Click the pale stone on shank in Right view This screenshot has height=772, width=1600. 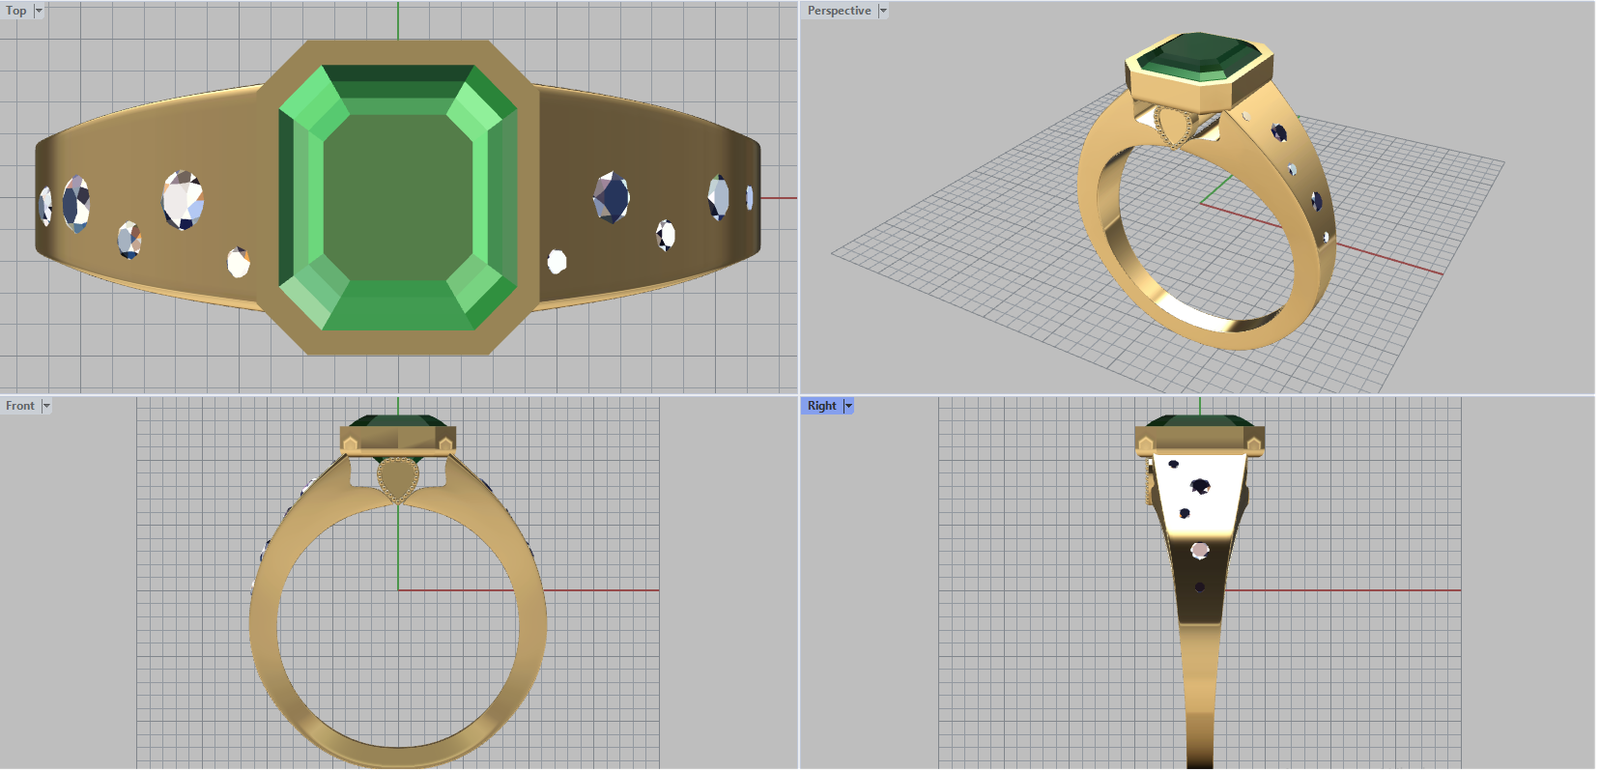tap(1199, 550)
